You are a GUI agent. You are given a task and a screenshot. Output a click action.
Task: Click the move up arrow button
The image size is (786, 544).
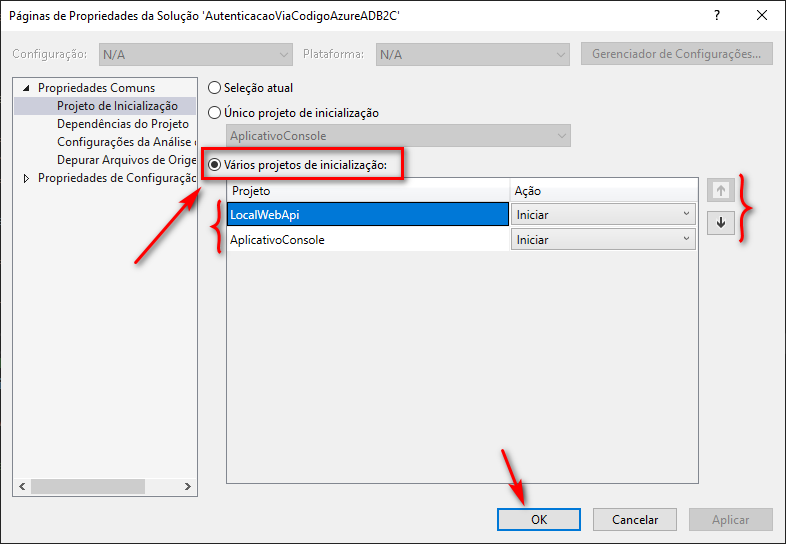point(719,190)
